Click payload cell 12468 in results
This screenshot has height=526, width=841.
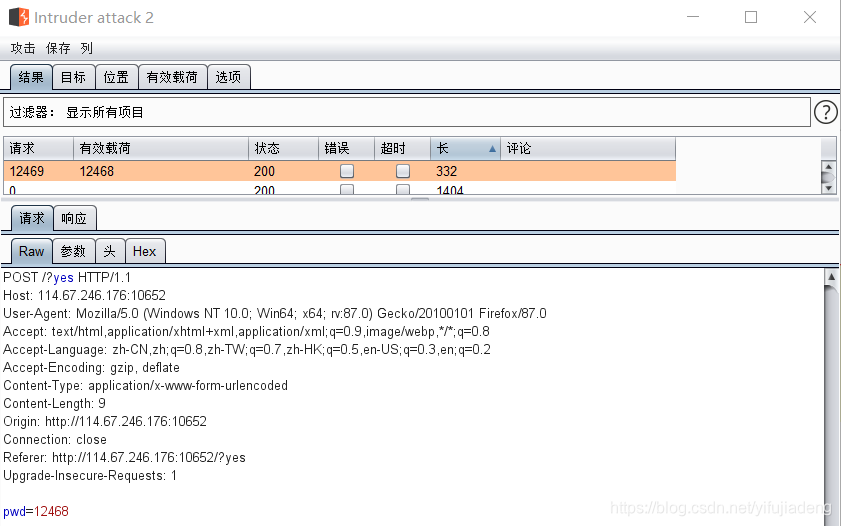97,172
